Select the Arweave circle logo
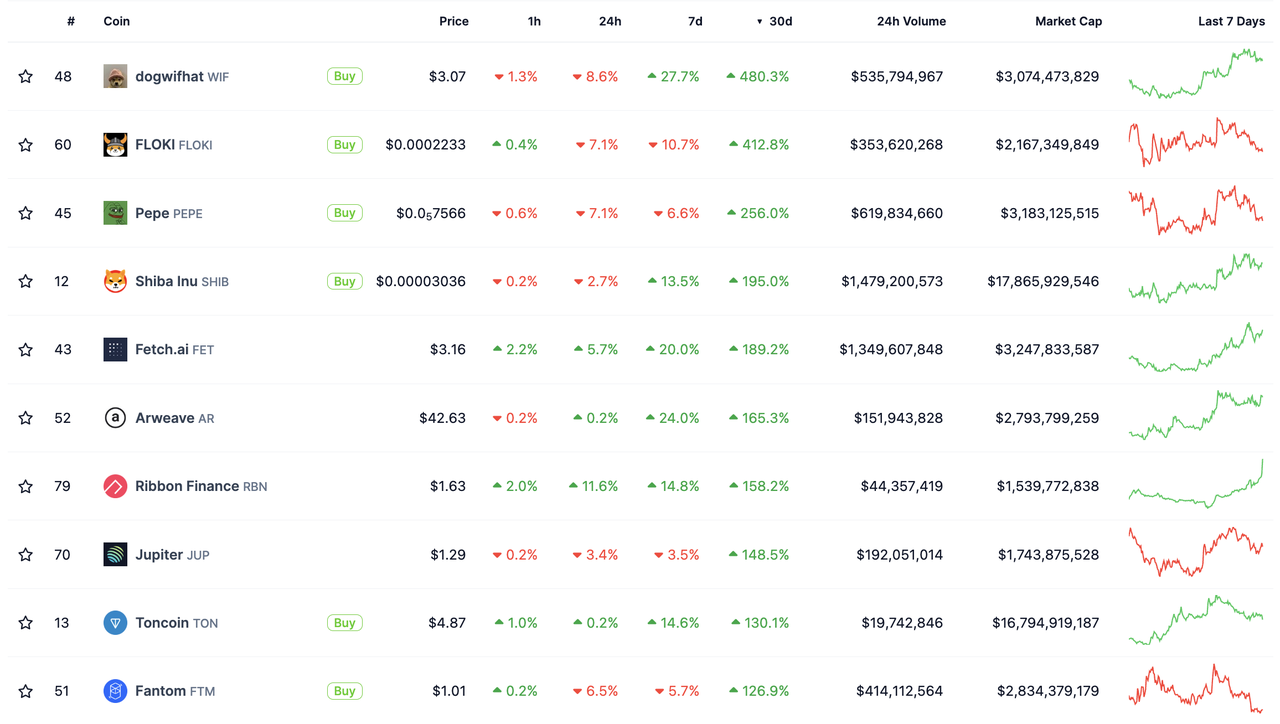Screen dimensions: 1280x724 click(x=115, y=417)
